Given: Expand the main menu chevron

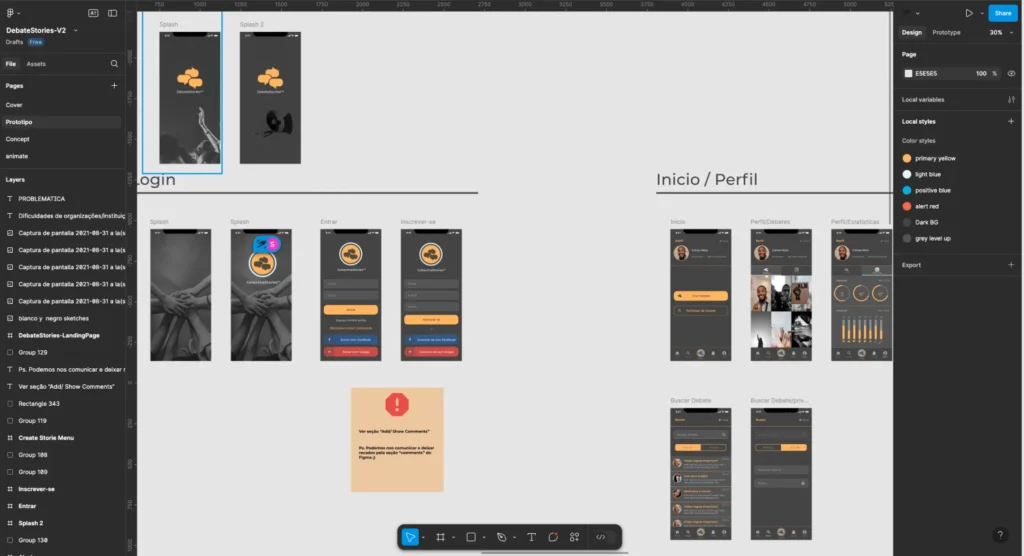Looking at the screenshot, I should [18, 14].
